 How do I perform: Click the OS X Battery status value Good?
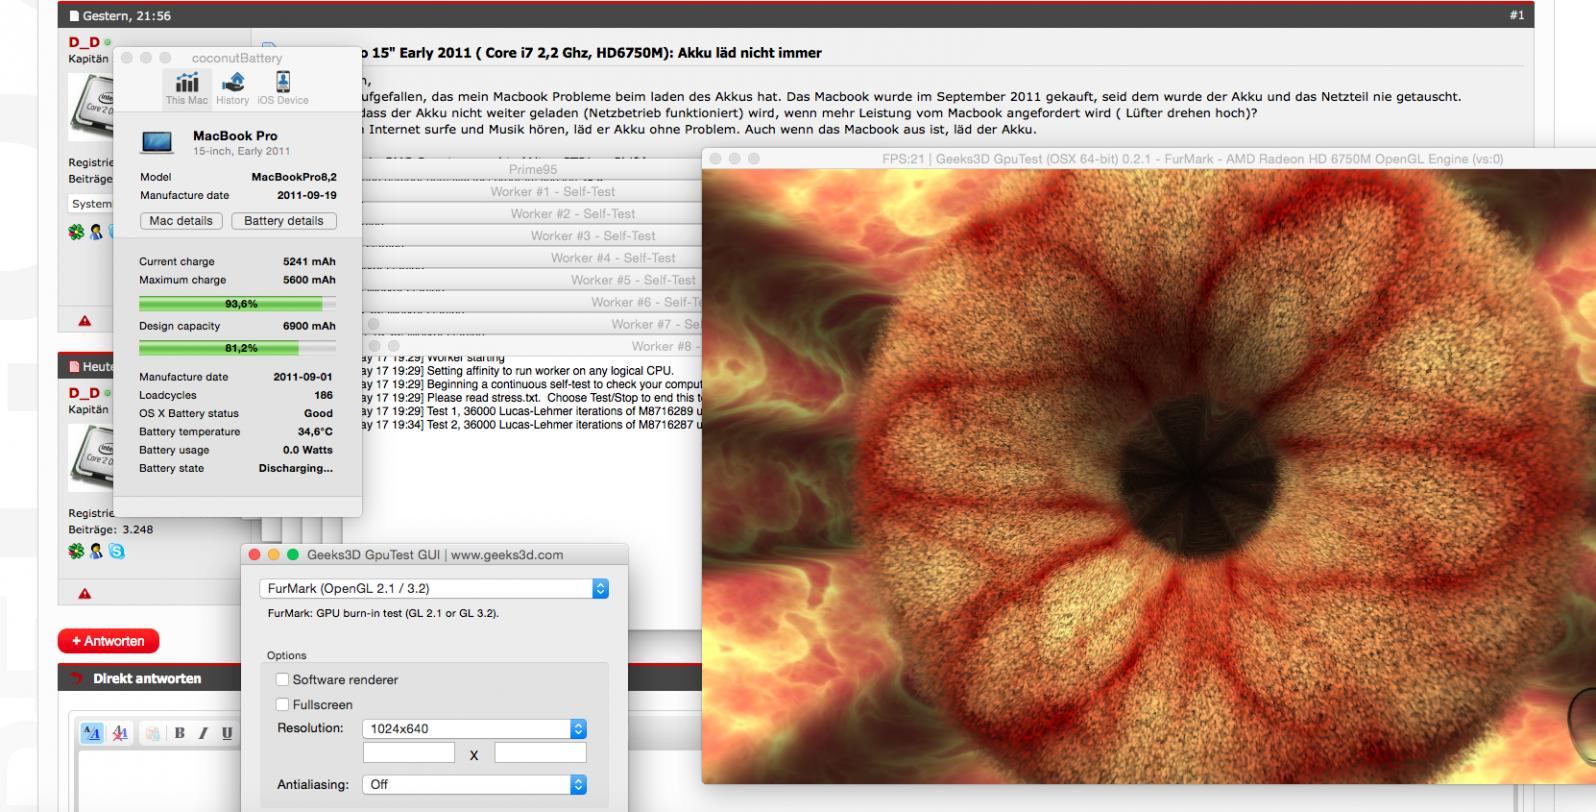pos(318,413)
